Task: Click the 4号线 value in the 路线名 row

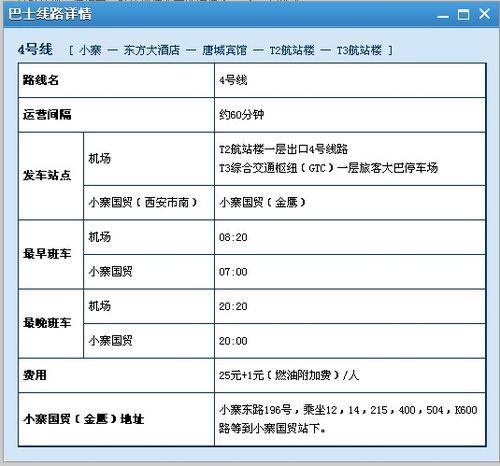Action: point(233,80)
